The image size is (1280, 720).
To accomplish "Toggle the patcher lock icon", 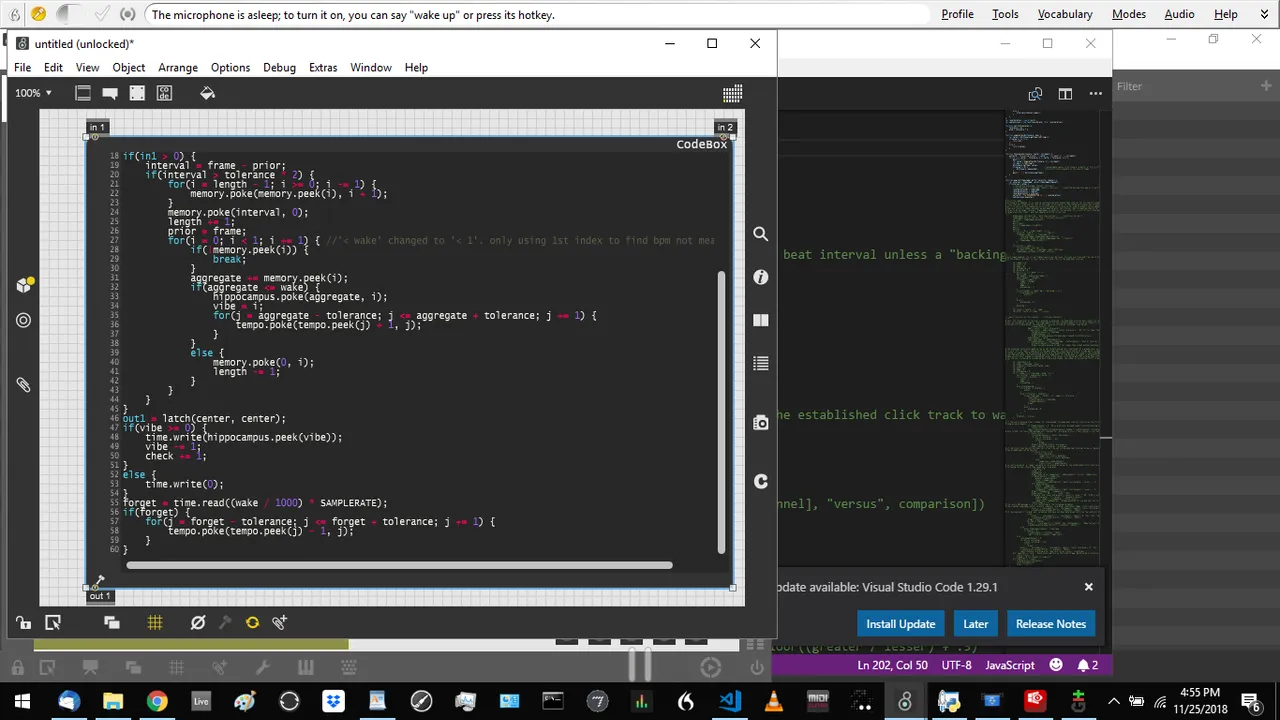I will pyautogui.click(x=23, y=622).
